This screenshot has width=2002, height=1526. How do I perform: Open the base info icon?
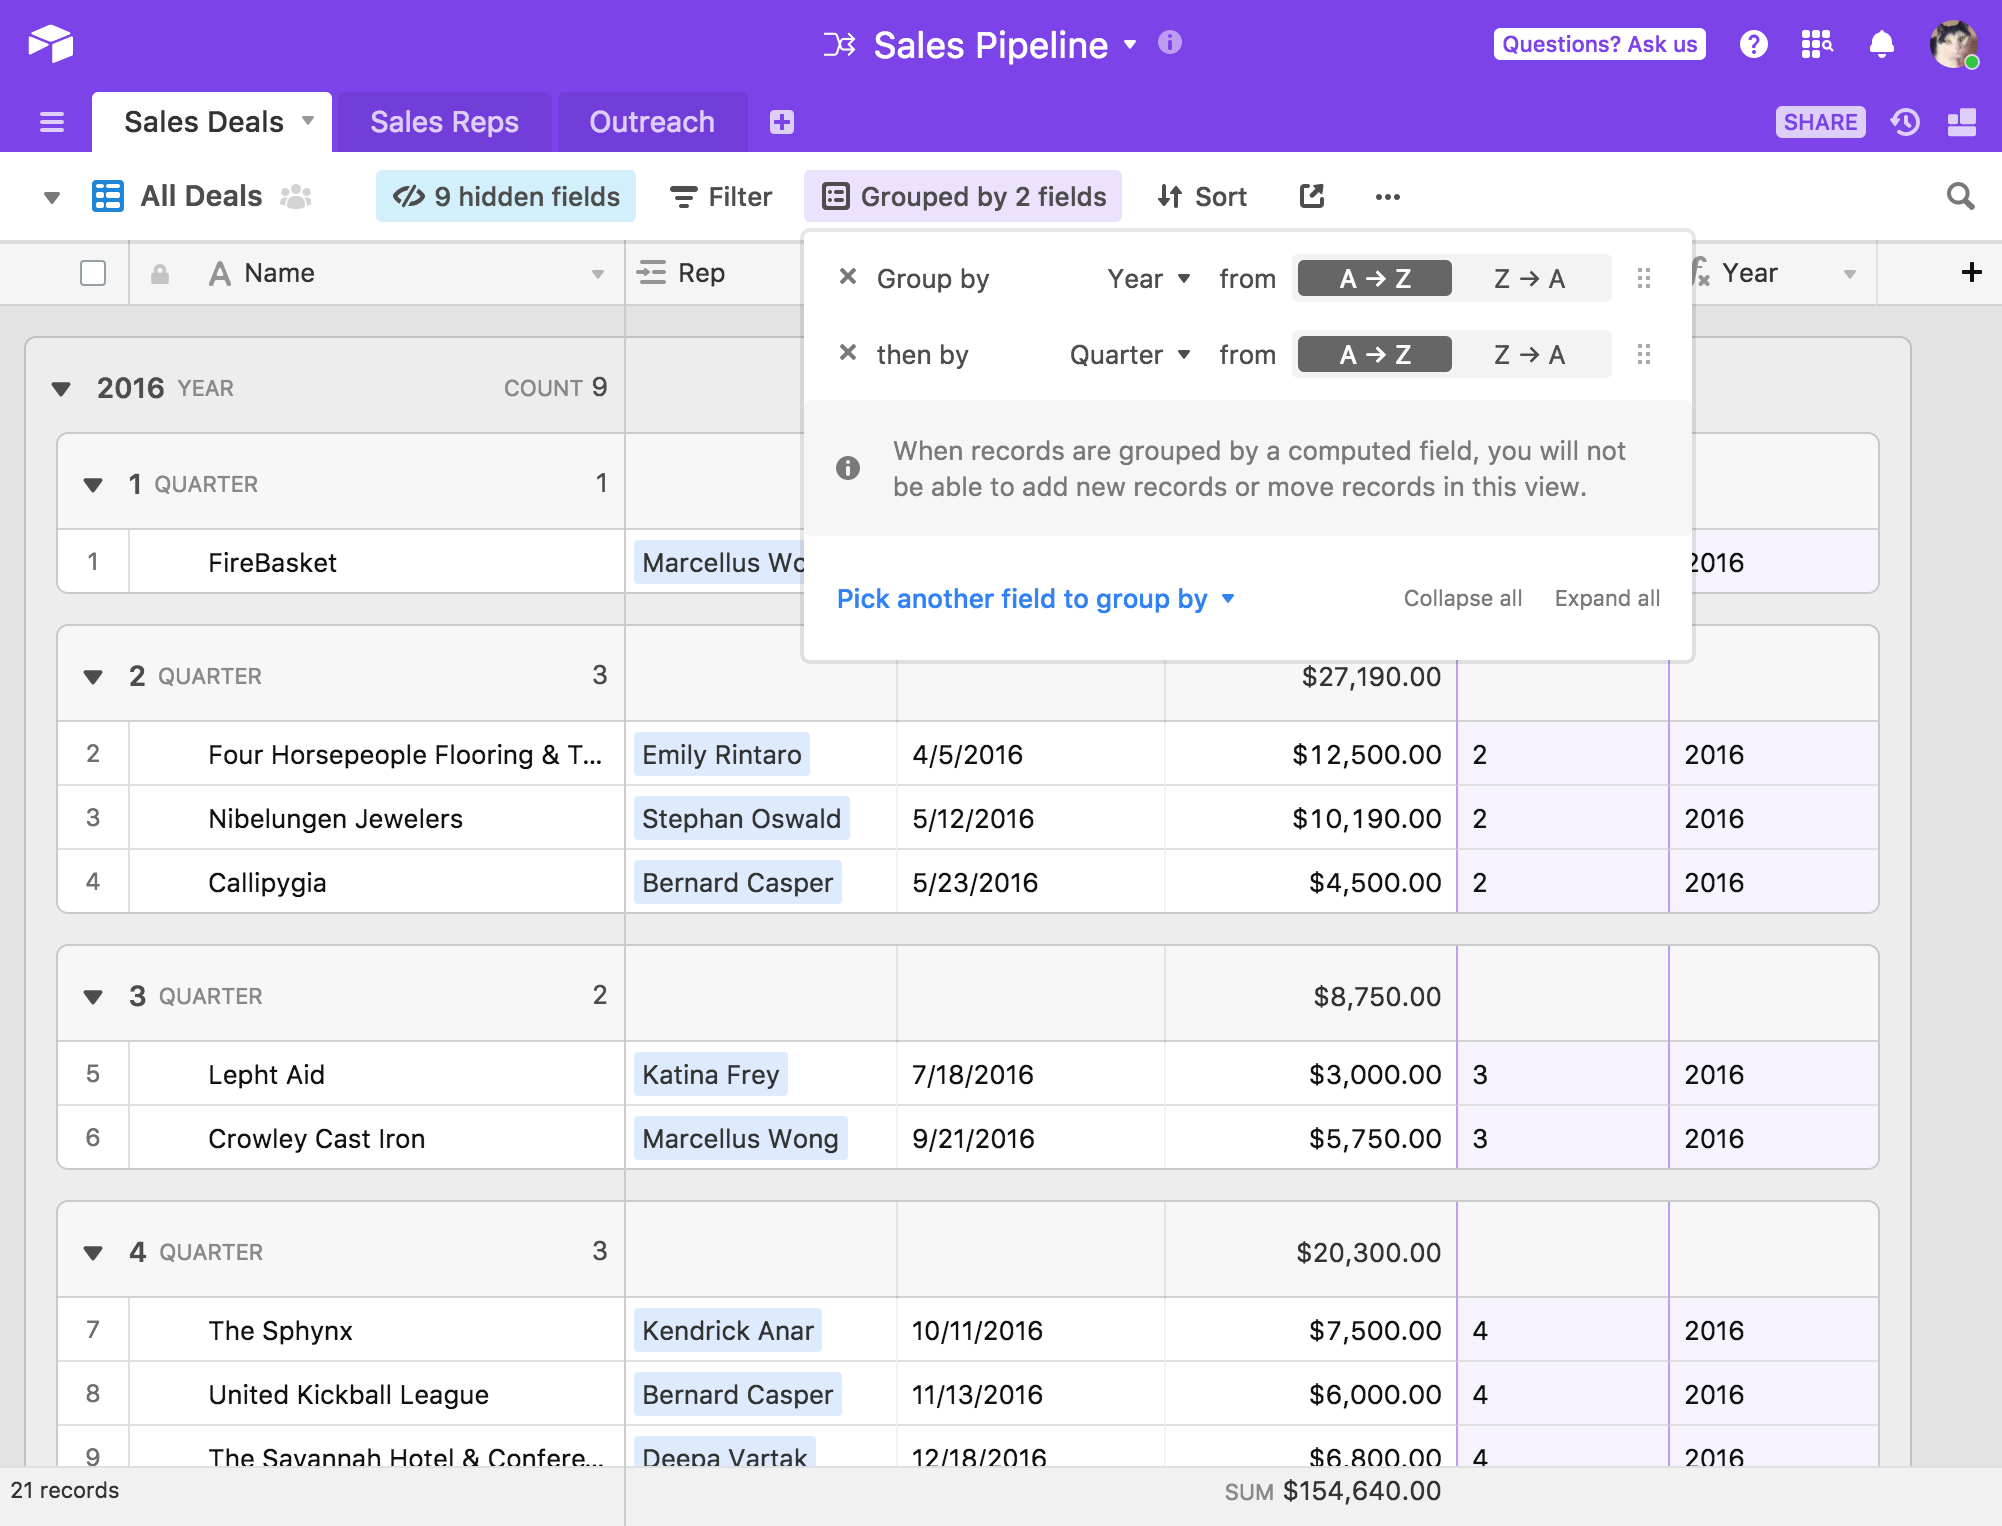tap(1170, 43)
